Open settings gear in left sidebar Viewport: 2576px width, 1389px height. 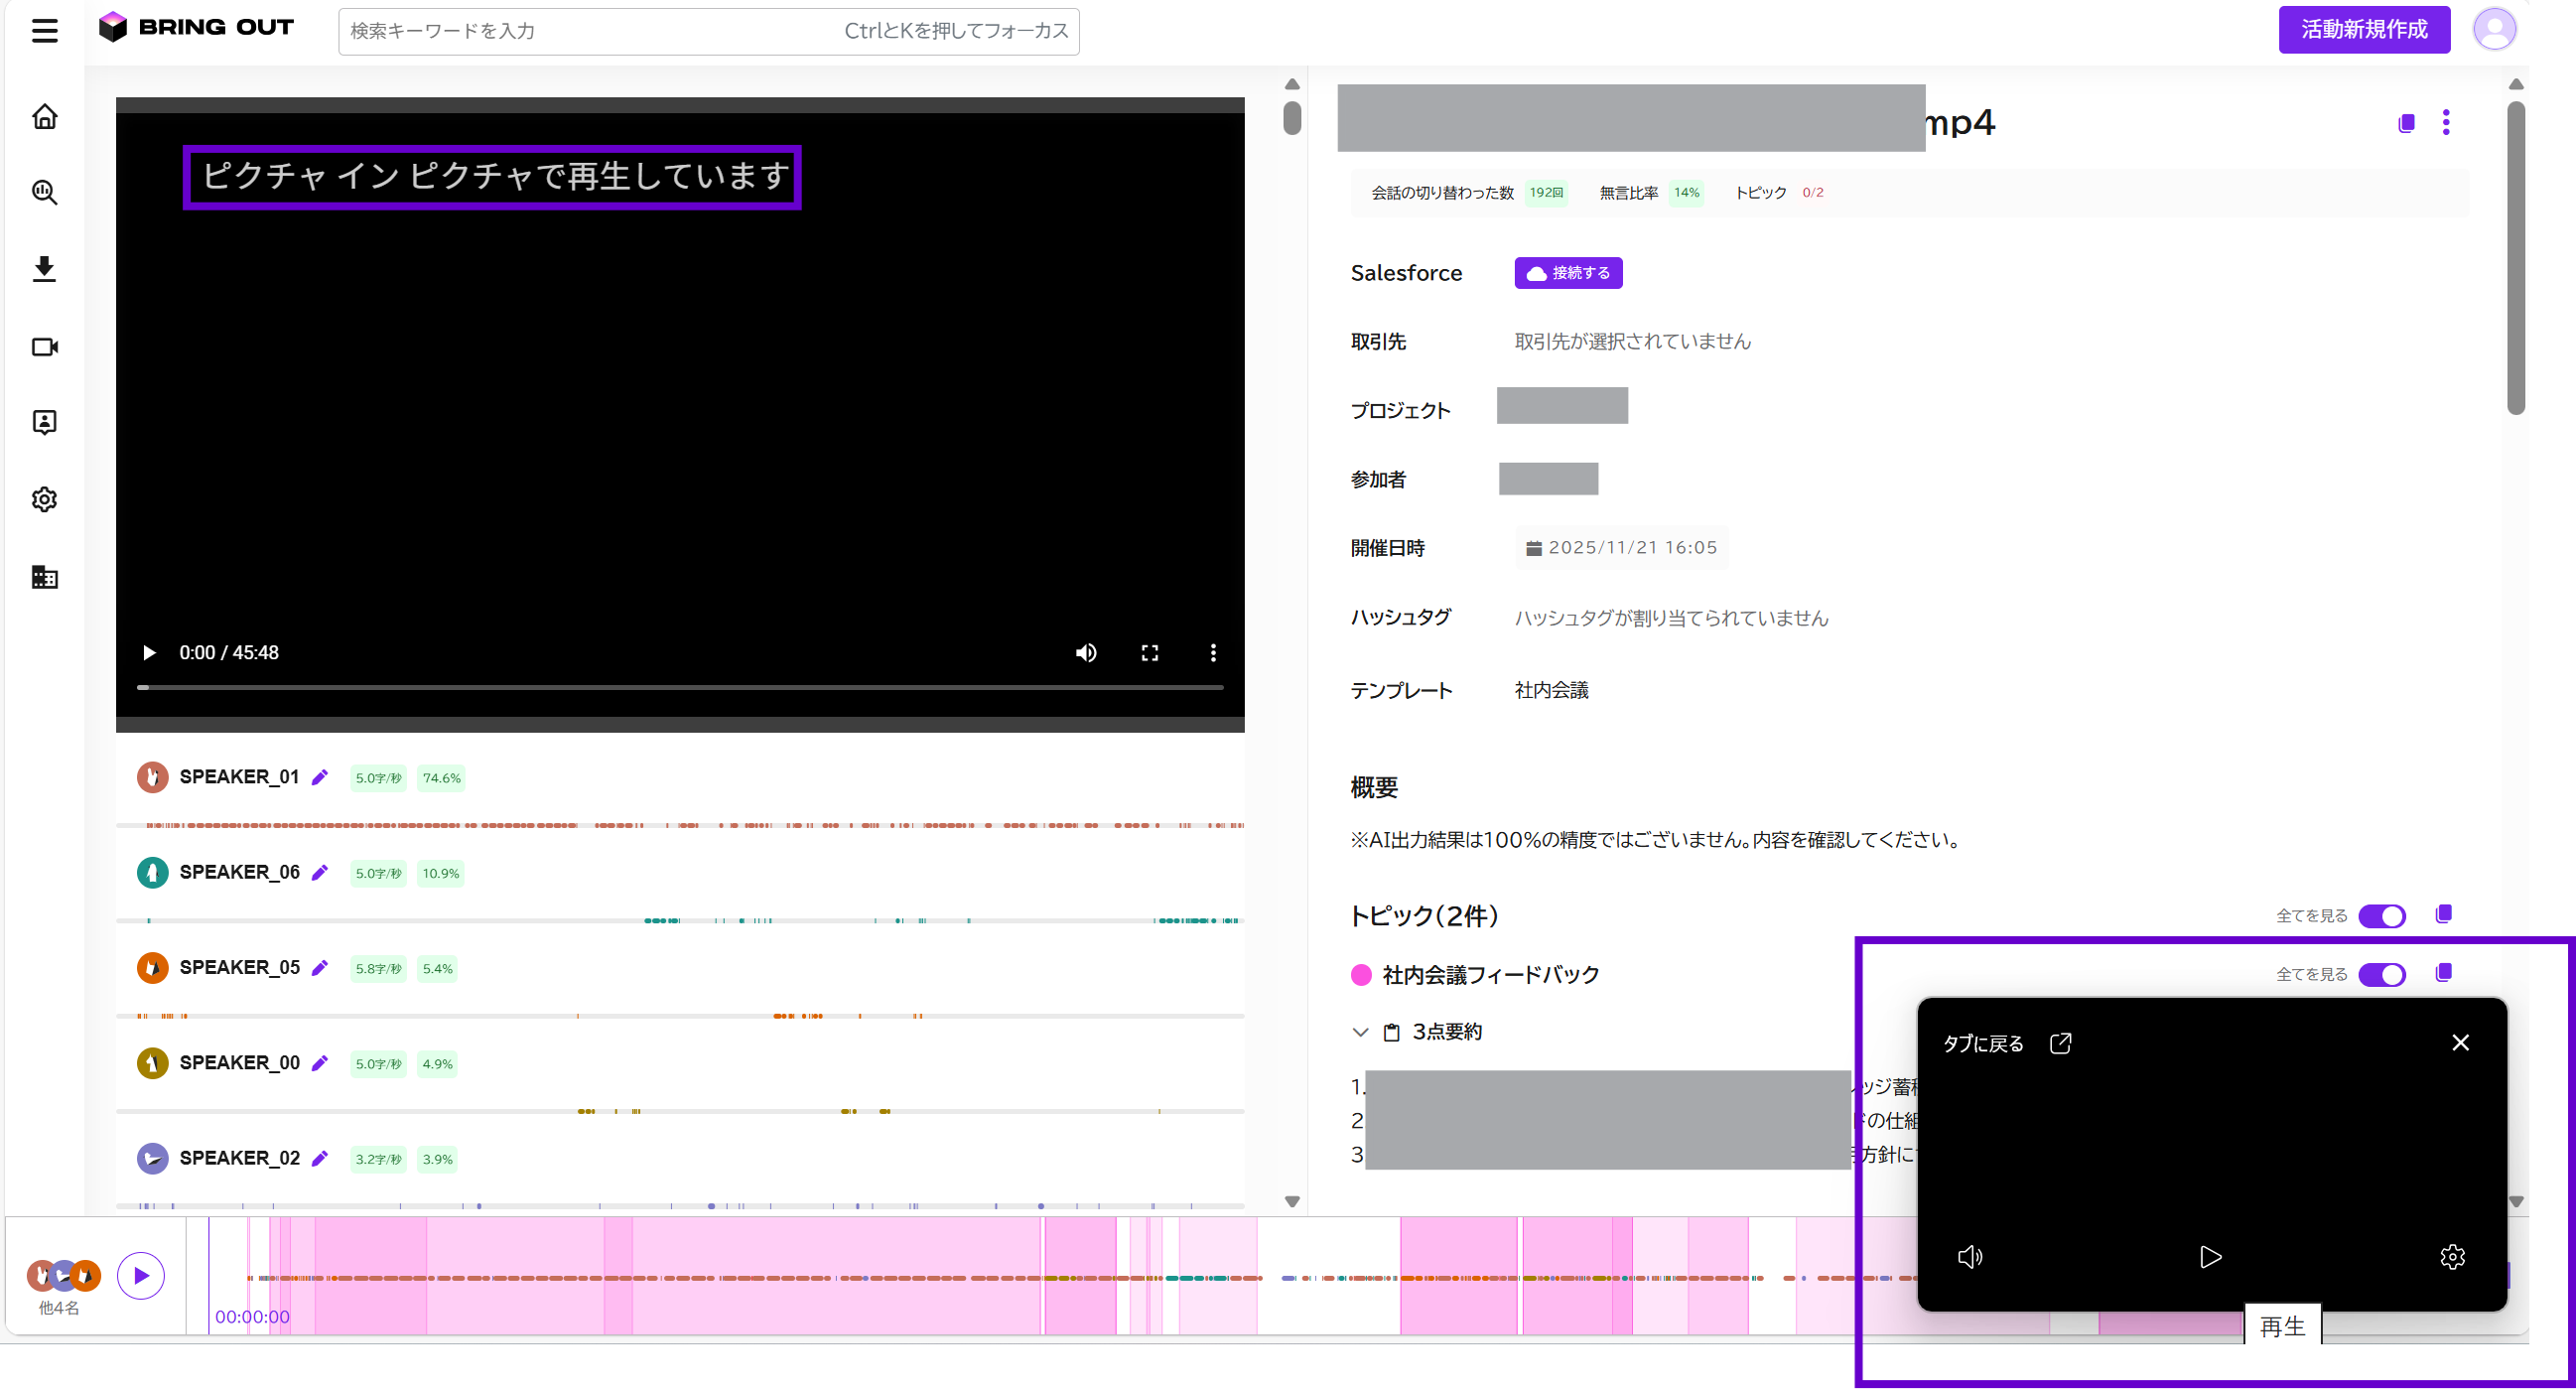pyautogui.click(x=44, y=499)
